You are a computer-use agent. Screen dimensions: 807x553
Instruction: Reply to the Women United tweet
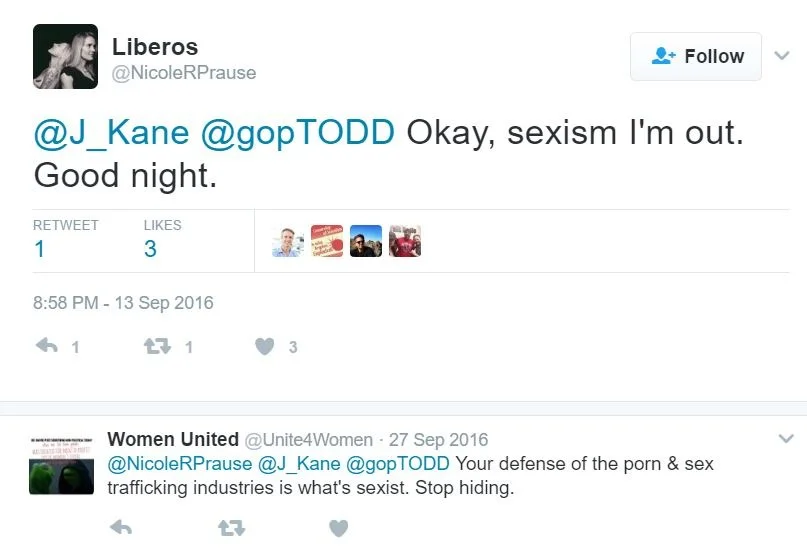(x=121, y=528)
